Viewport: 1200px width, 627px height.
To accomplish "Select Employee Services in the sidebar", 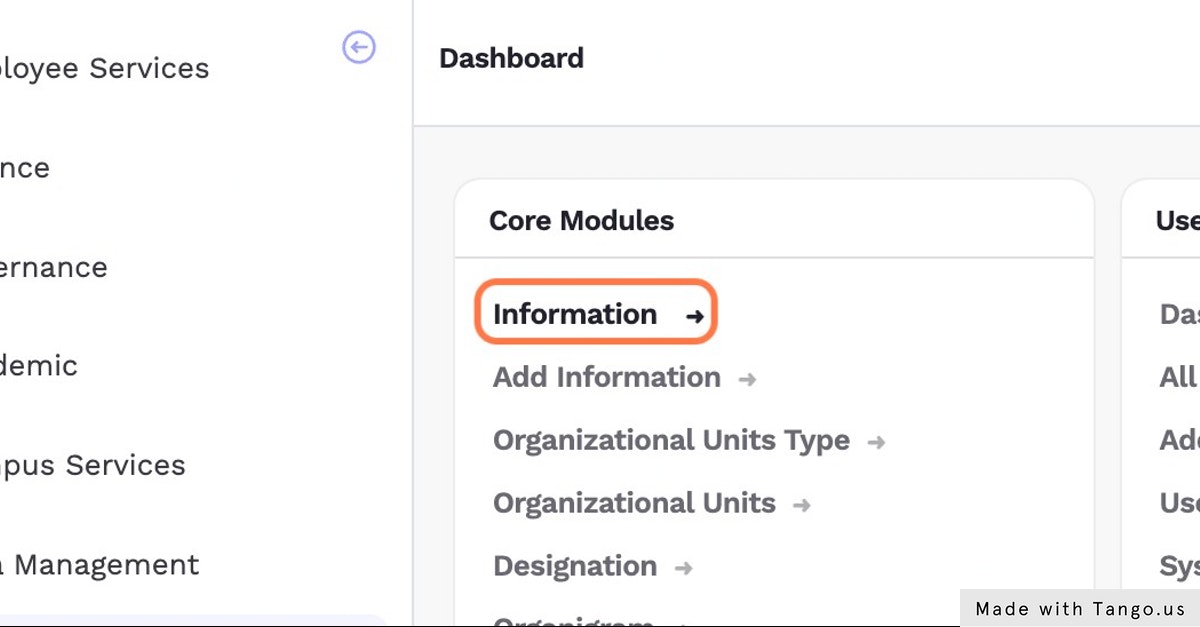I will [104, 68].
